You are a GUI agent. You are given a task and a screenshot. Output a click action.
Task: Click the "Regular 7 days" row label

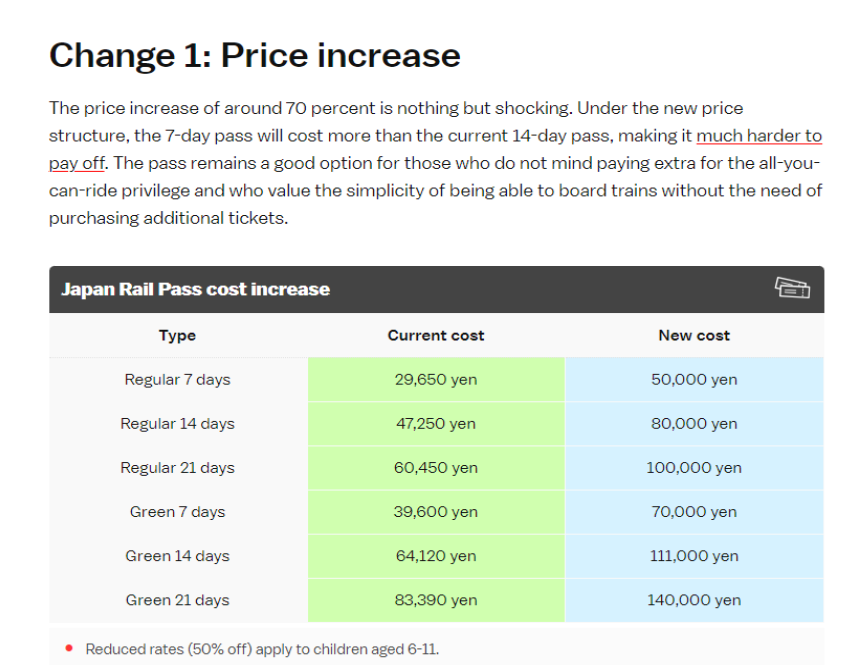177,380
